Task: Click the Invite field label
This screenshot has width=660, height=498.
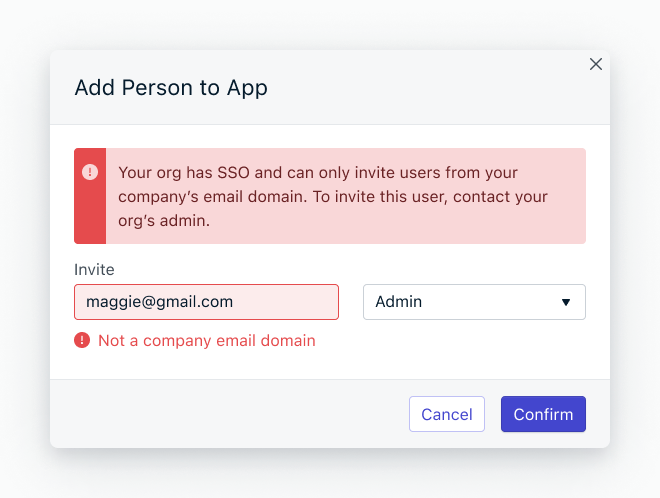Action: tap(94, 269)
